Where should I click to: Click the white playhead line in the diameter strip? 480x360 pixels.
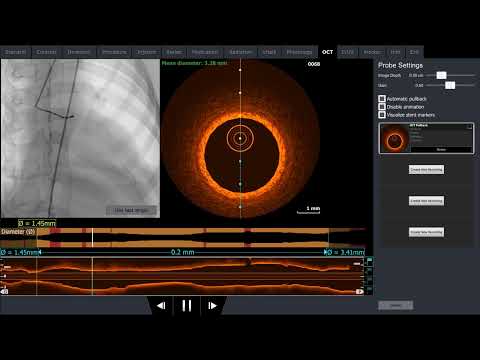(x=92, y=237)
